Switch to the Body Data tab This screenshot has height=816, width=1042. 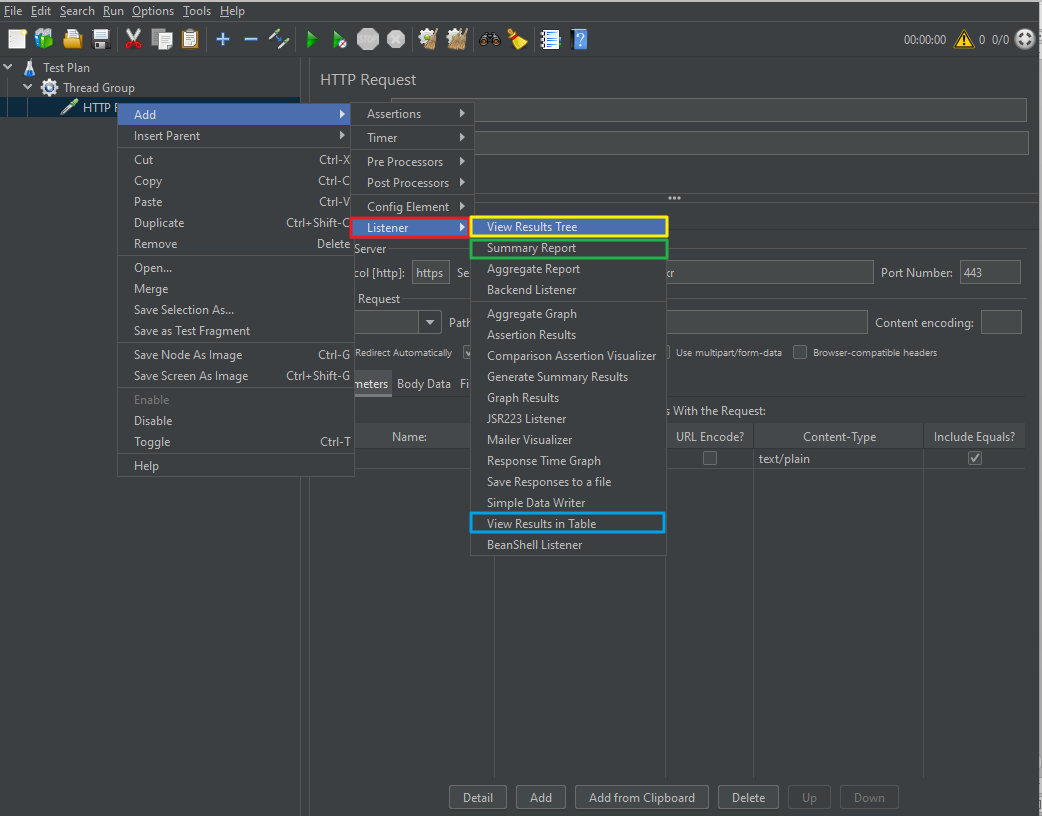(x=423, y=383)
